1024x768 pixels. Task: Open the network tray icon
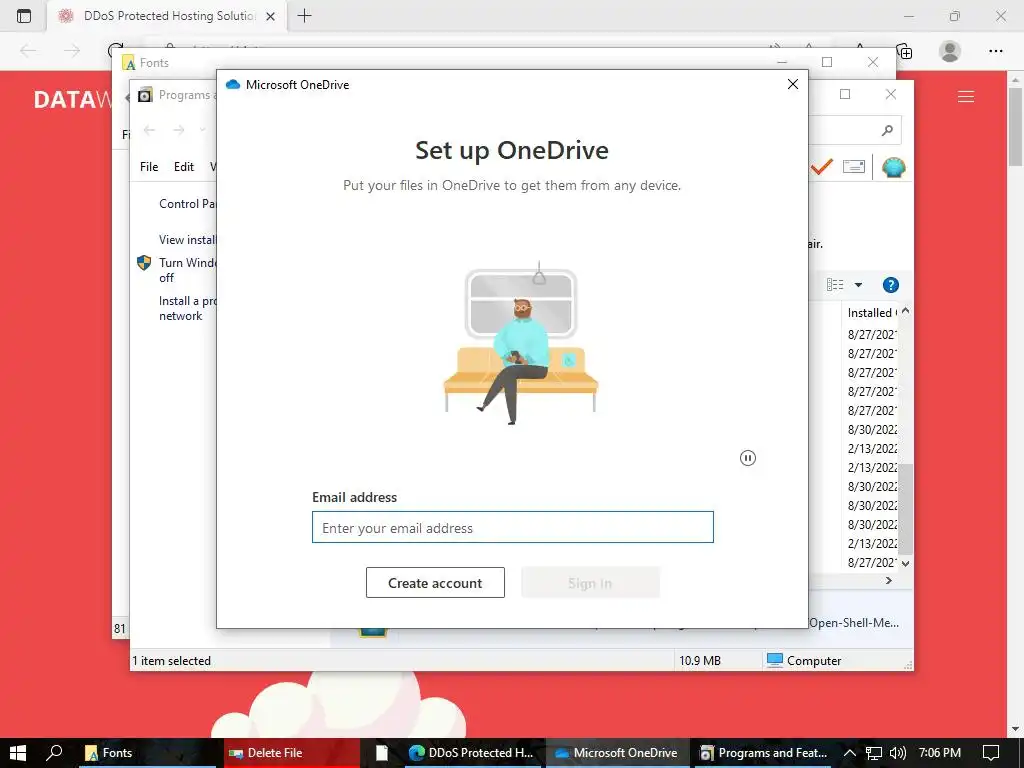[x=874, y=753]
